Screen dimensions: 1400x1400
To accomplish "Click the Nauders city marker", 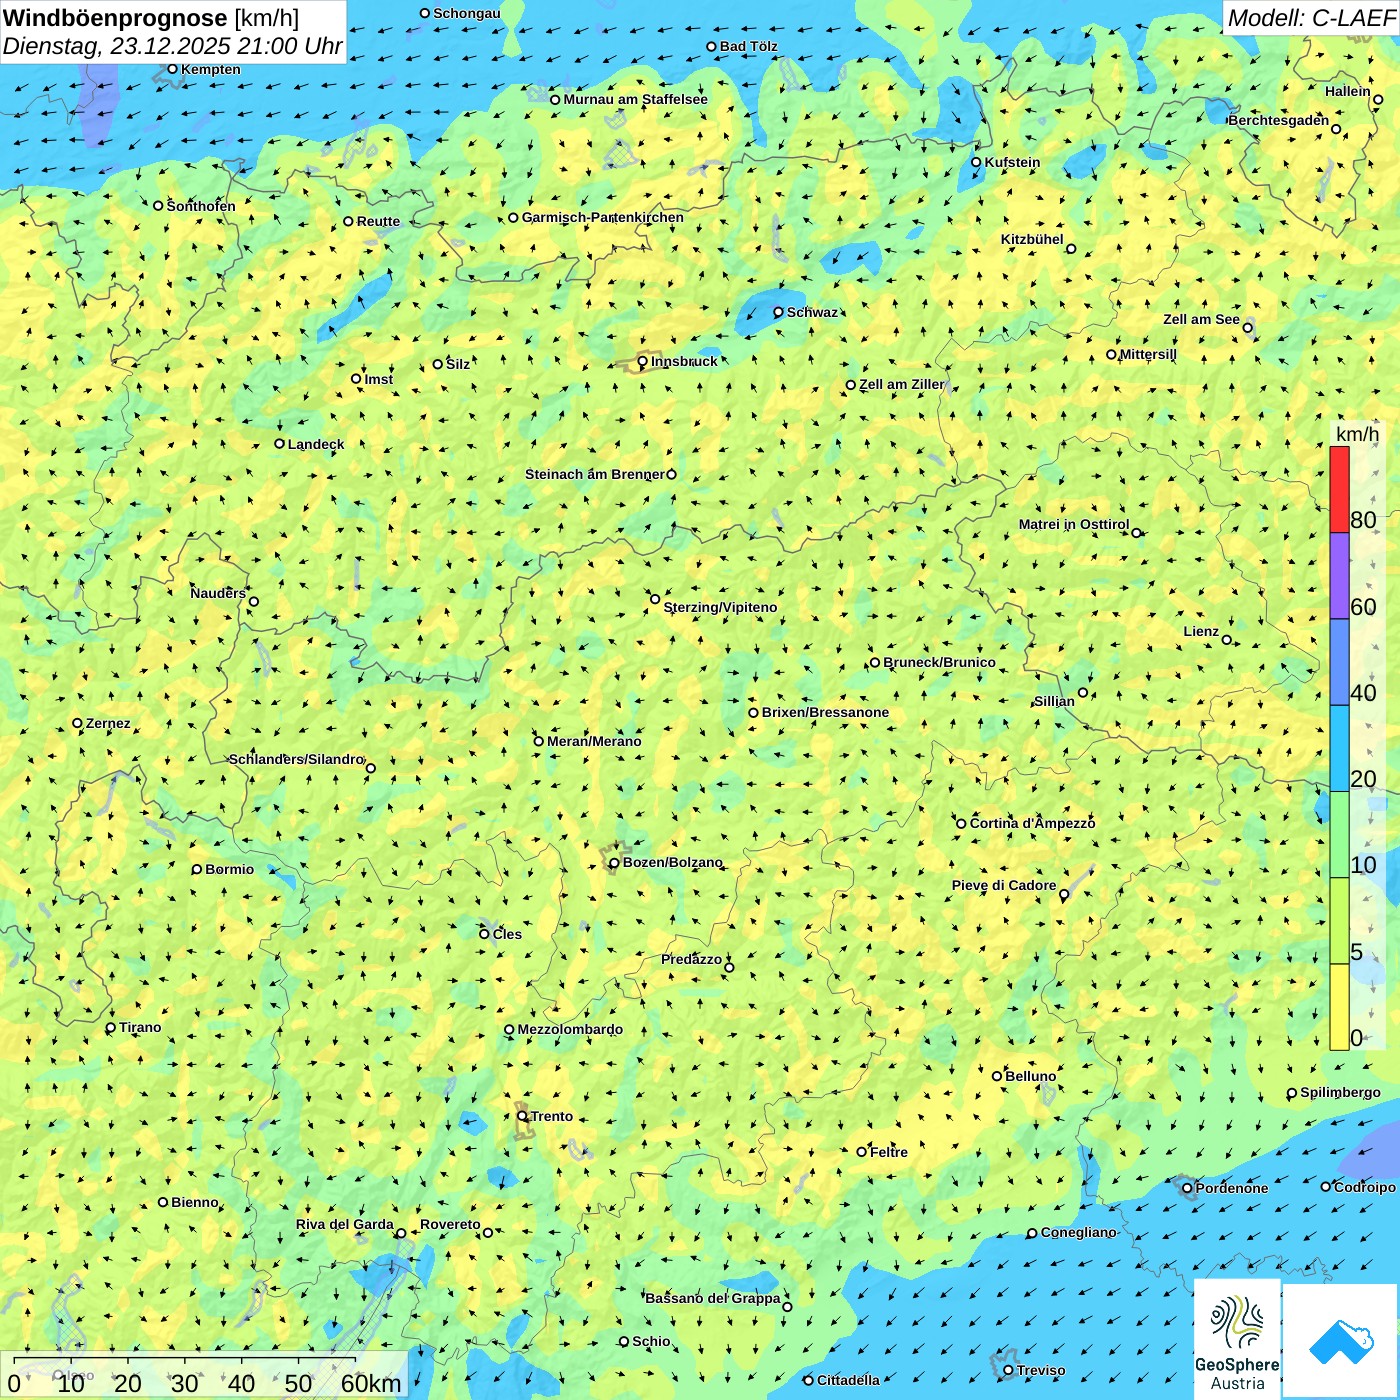I will tap(254, 602).
